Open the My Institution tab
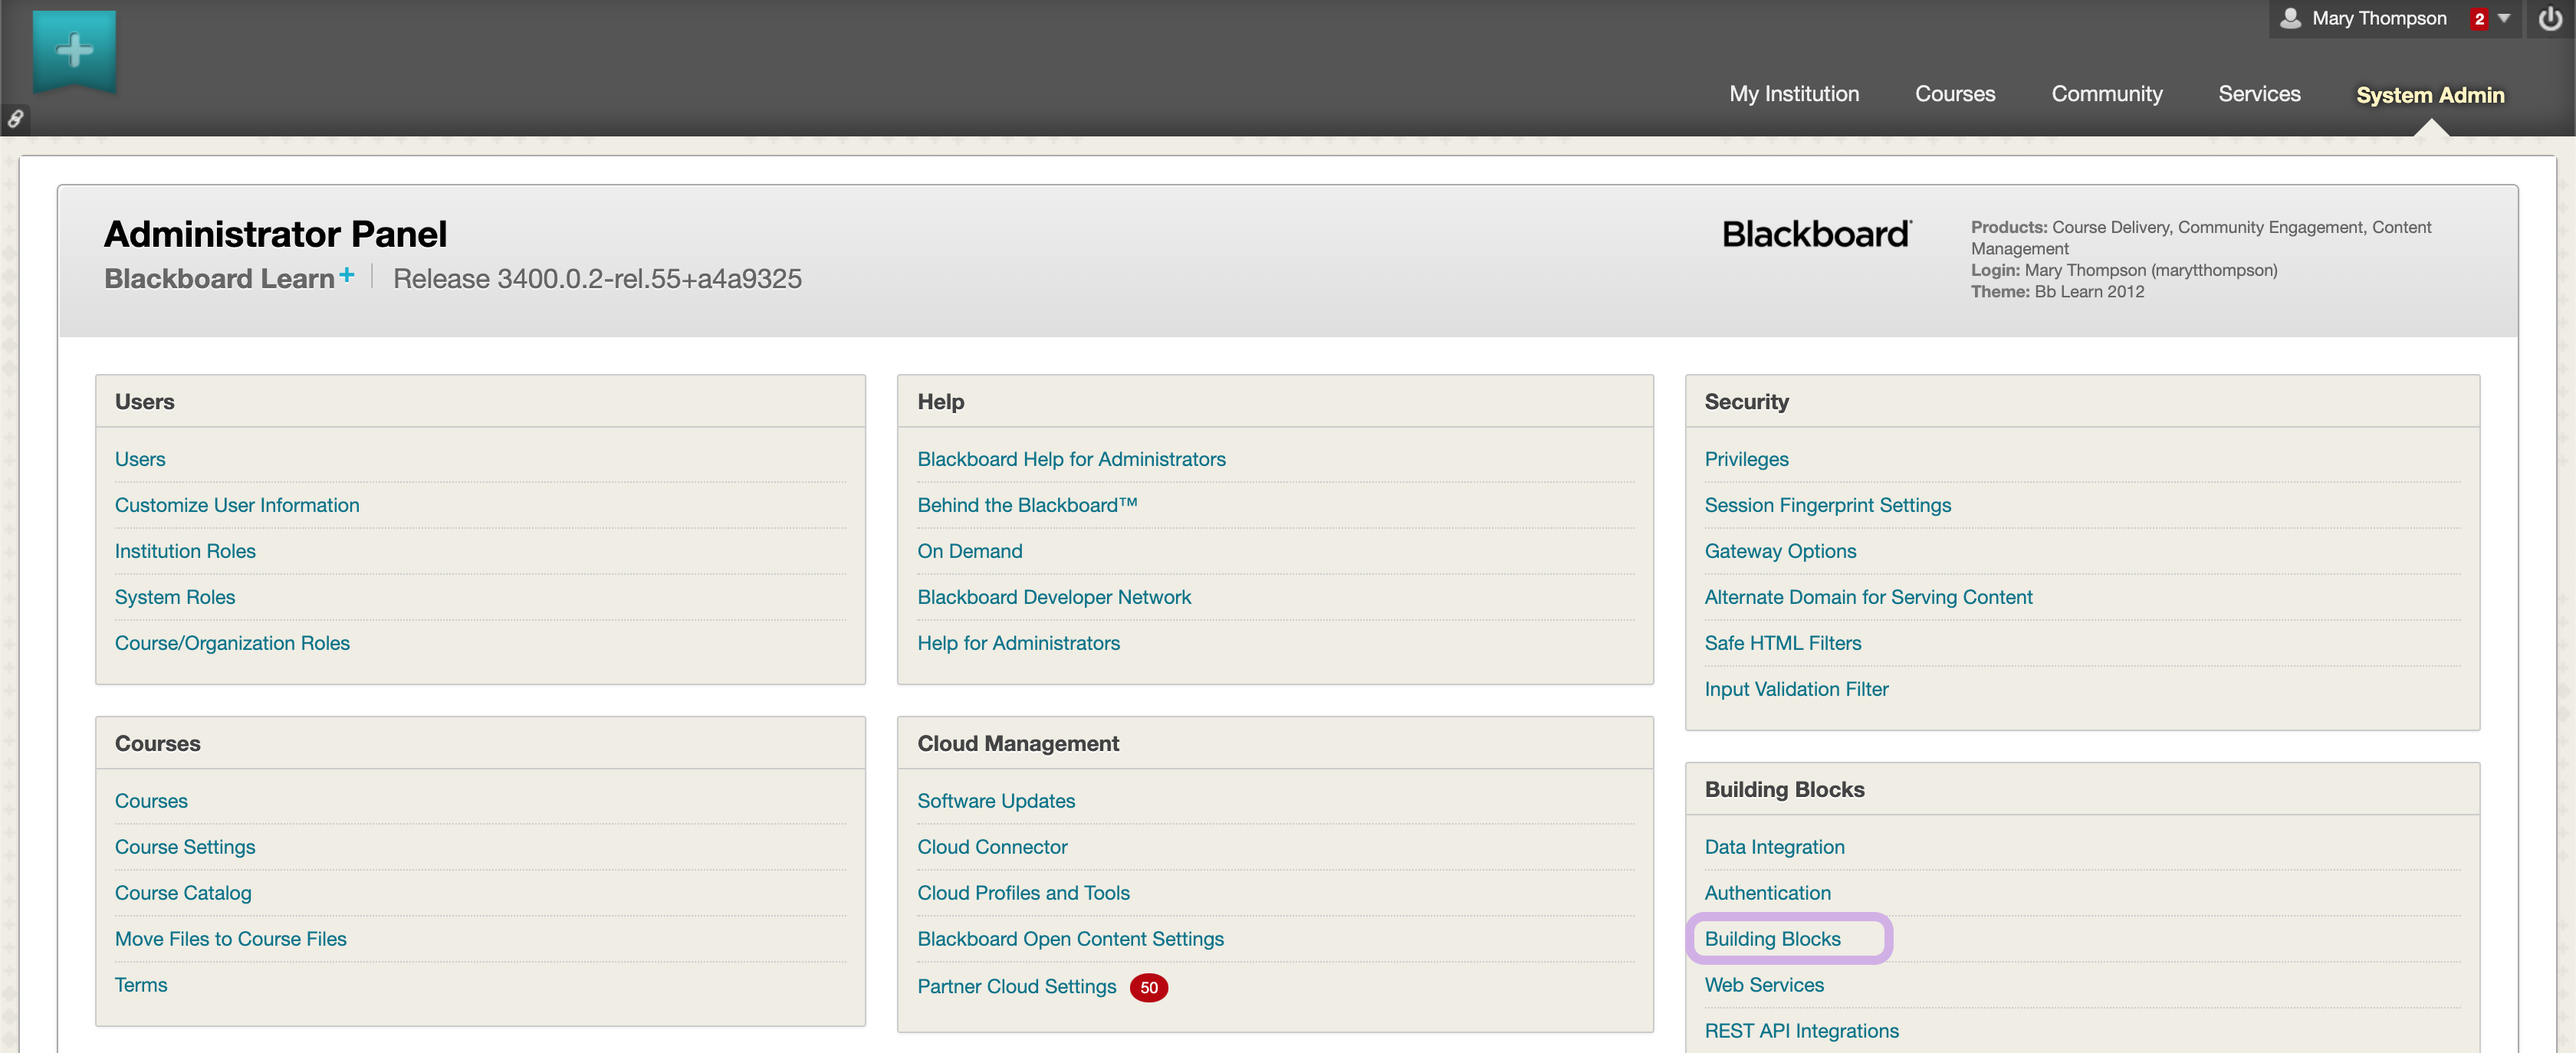The height and width of the screenshot is (1053, 2576). click(1794, 94)
